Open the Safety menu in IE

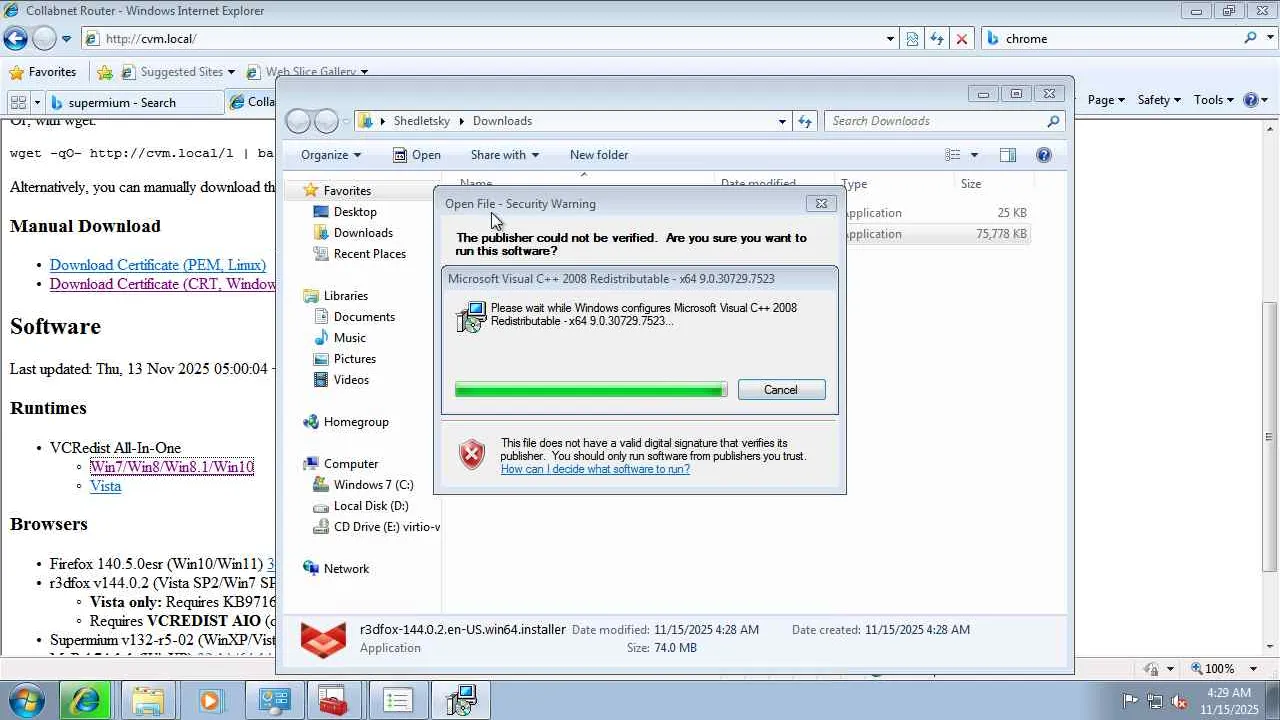pos(1159,100)
